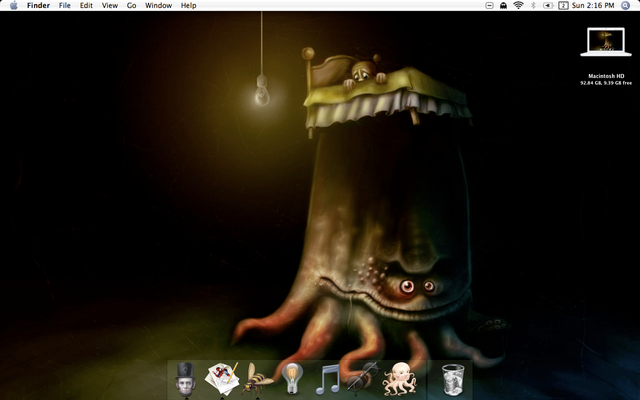
Task: Click the light bulb dock icon
Action: (x=292, y=380)
